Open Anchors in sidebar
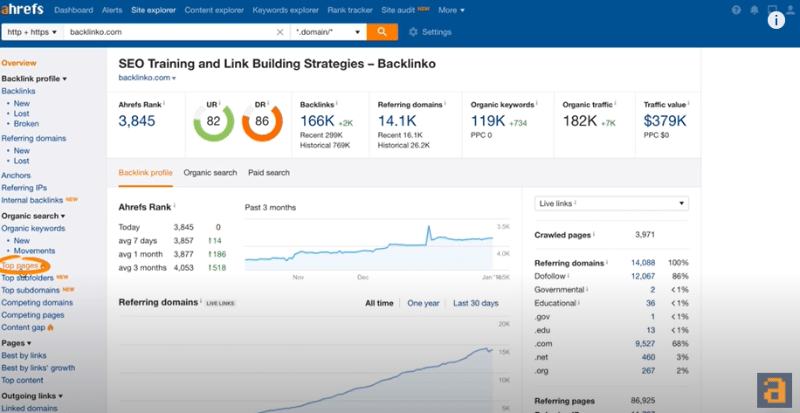Screen dimensions: 800x413 tap(16, 175)
